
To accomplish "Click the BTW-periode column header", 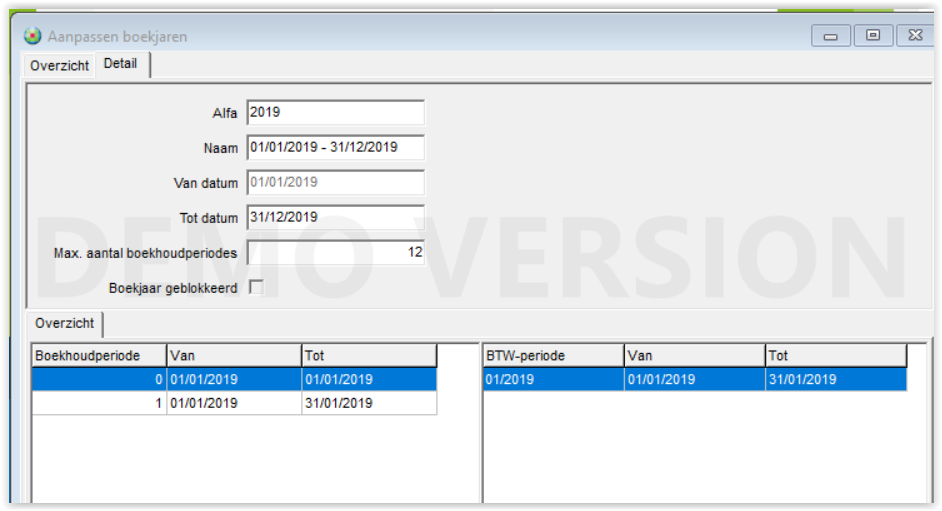I will coord(553,356).
